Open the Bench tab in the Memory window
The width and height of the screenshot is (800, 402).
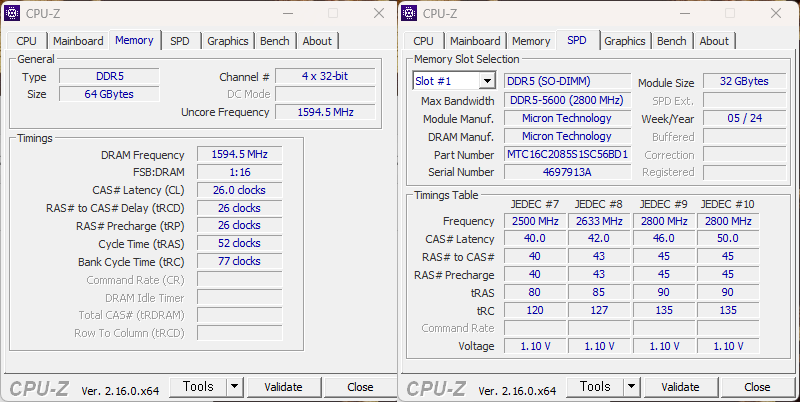275,41
